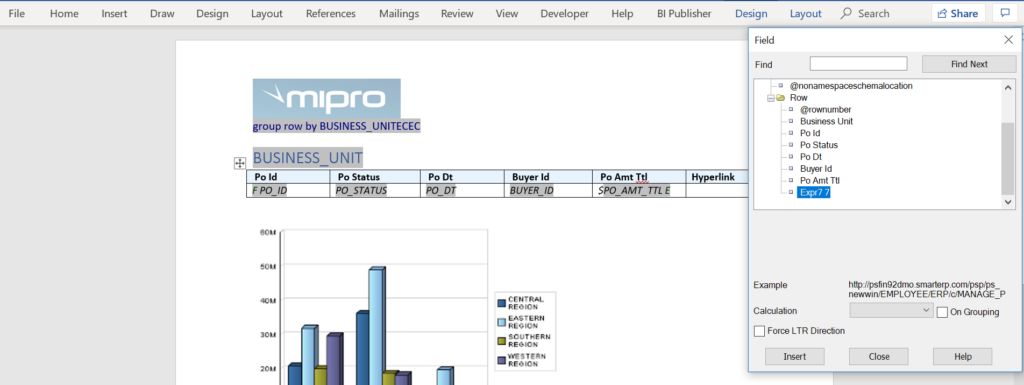Click the table move handle icon

[240, 163]
